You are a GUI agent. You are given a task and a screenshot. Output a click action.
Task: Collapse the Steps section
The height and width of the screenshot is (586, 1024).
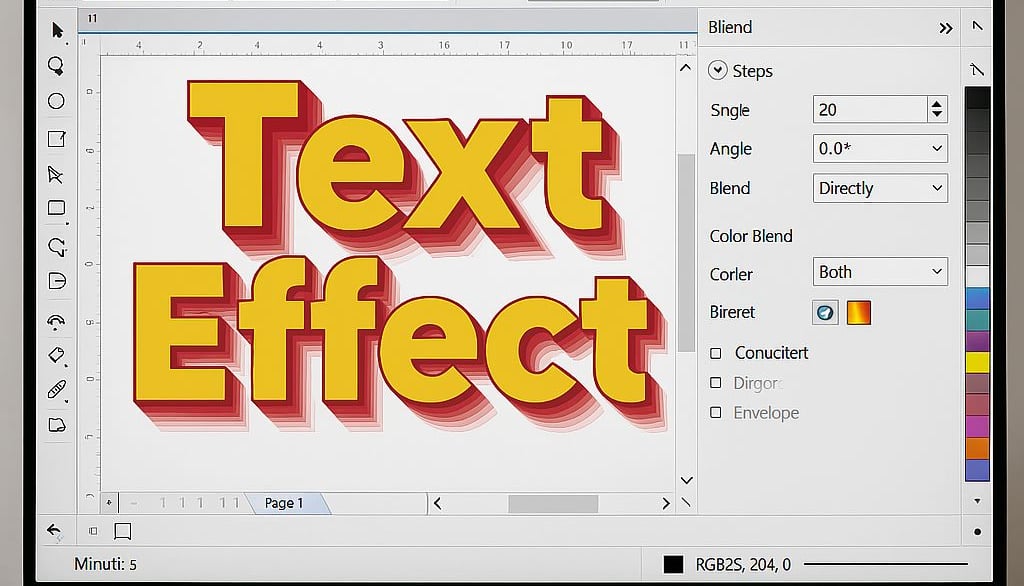point(718,70)
